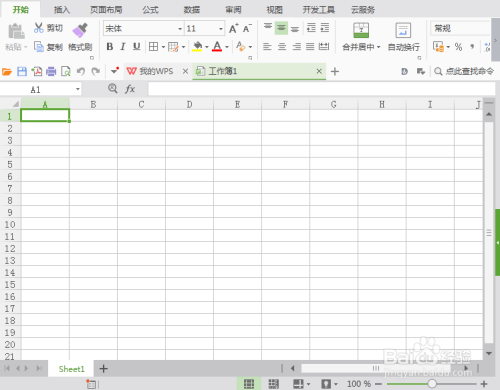
Task: Select the Sheet1 worksheet tab
Action: click(x=71, y=369)
